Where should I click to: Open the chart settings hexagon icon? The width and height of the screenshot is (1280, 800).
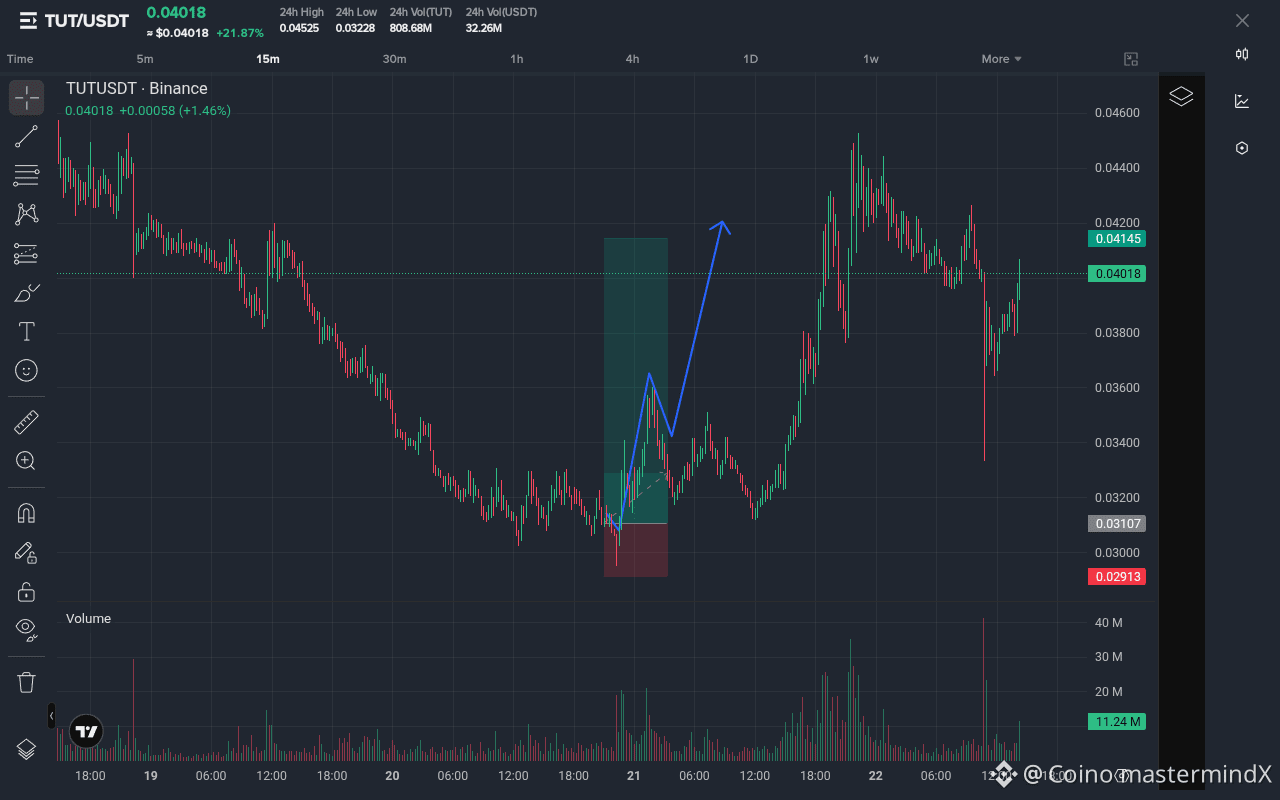pyautogui.click(x=1242, y=148)
